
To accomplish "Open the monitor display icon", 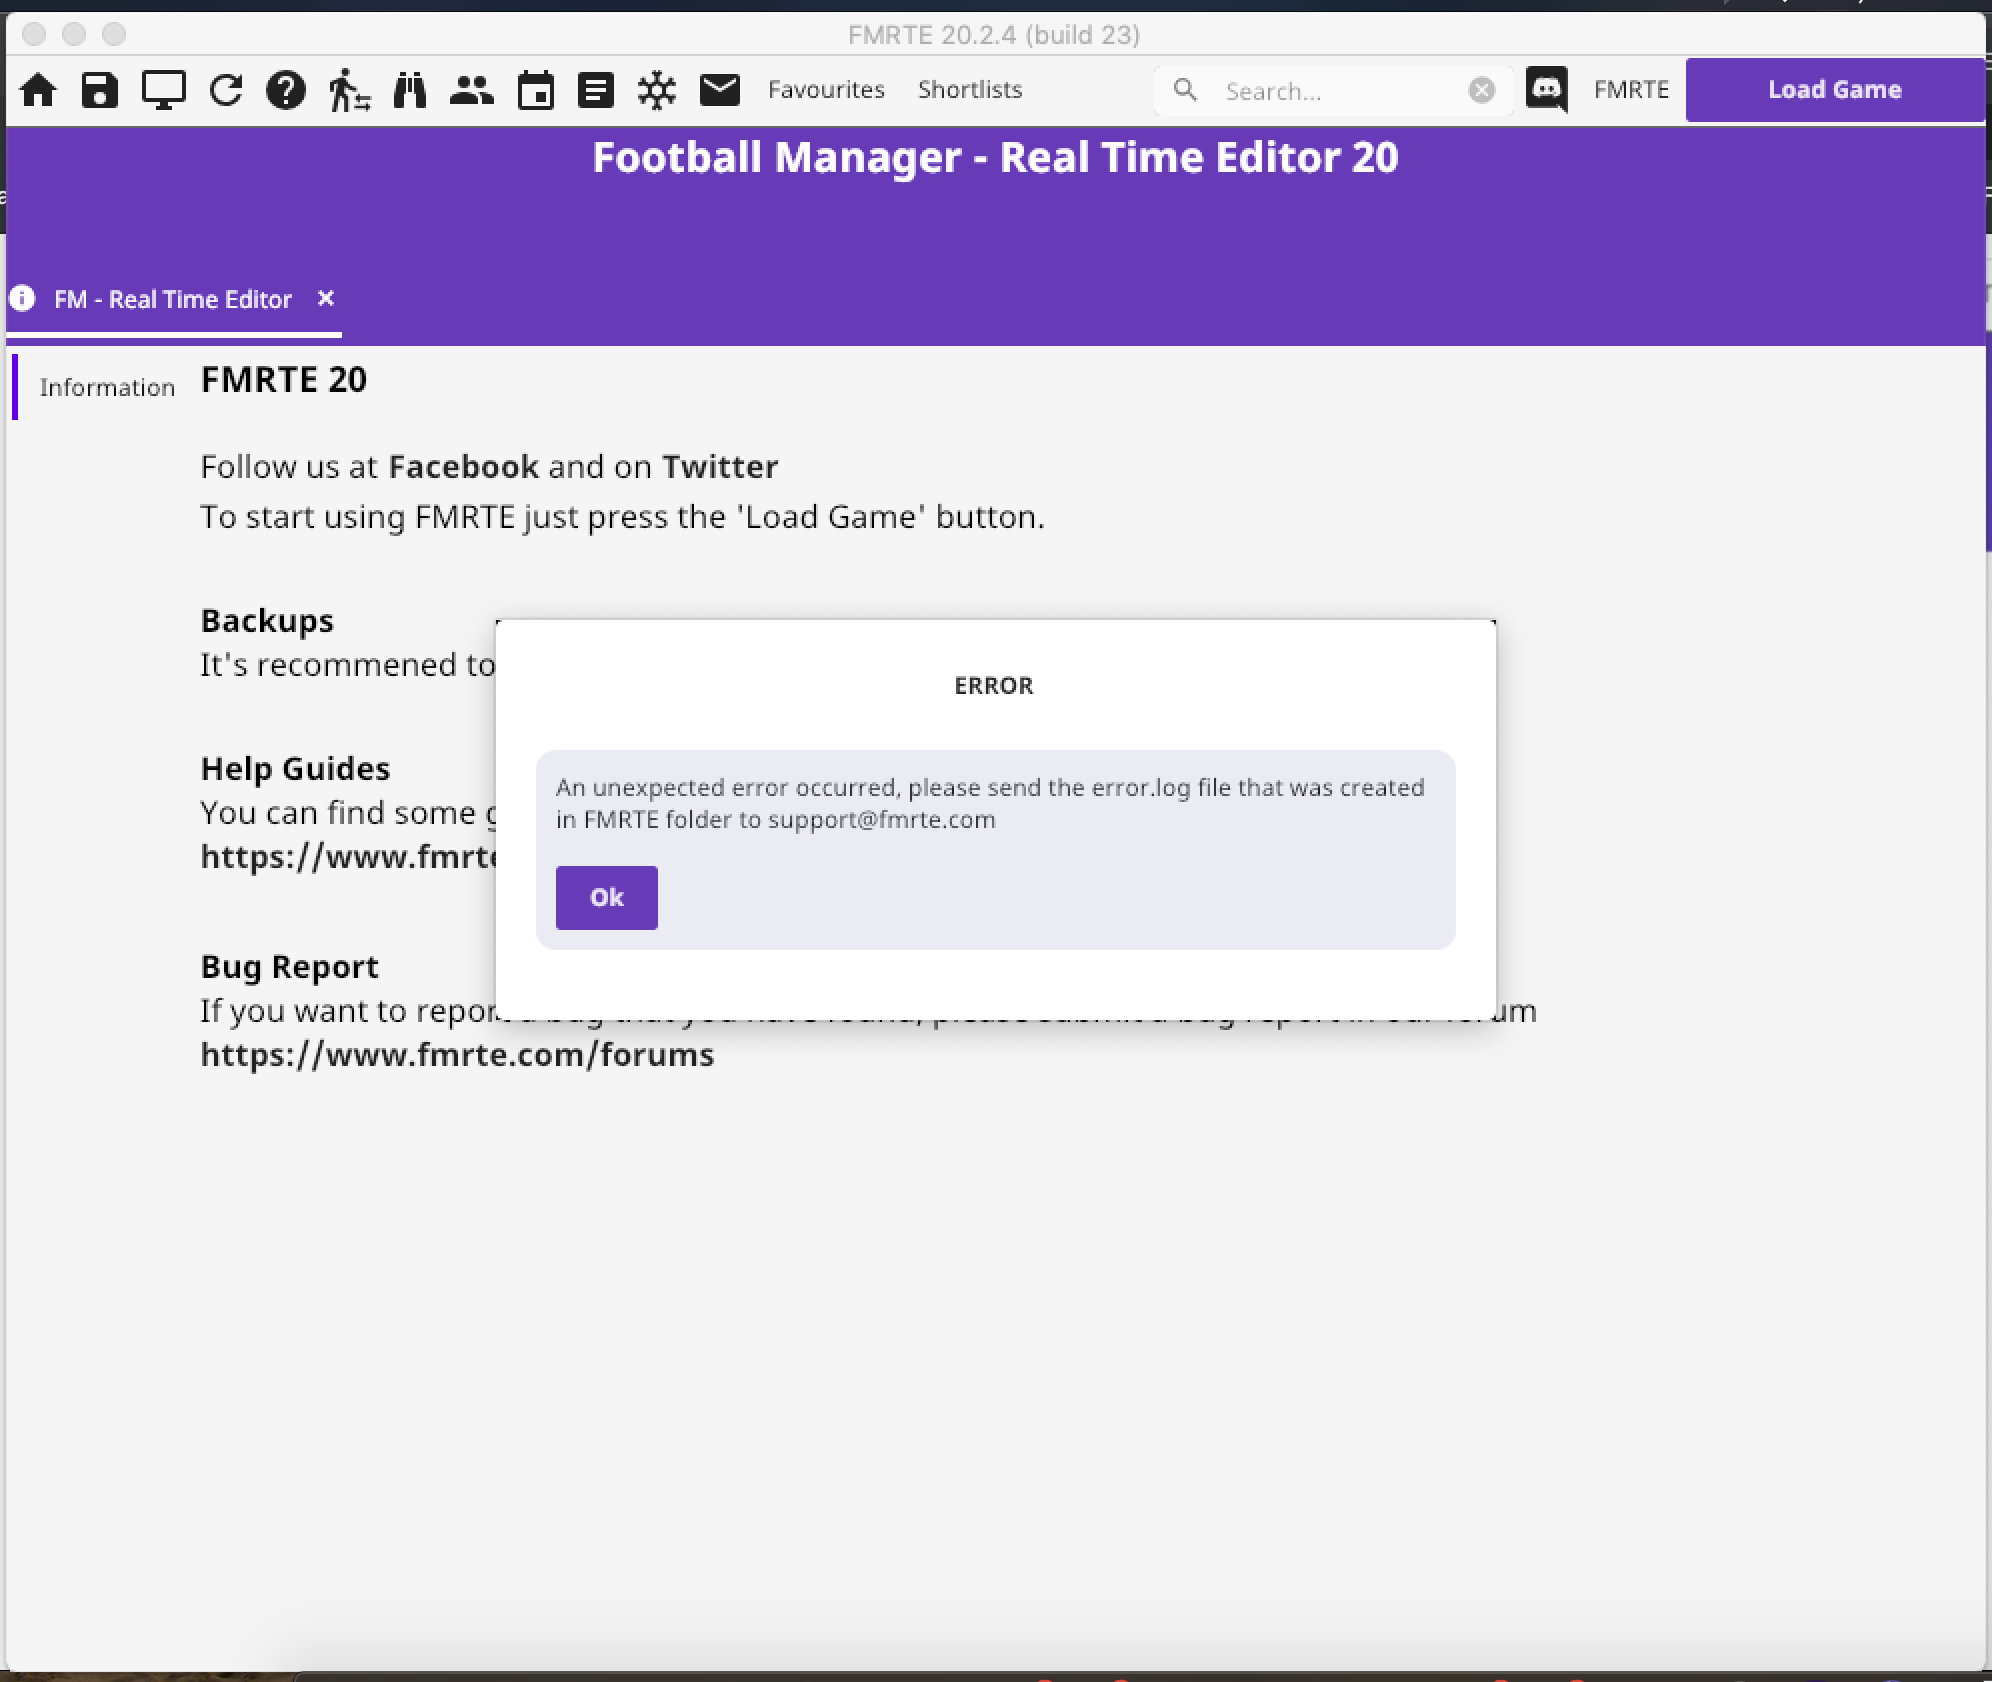I will [x=163, y=90].
